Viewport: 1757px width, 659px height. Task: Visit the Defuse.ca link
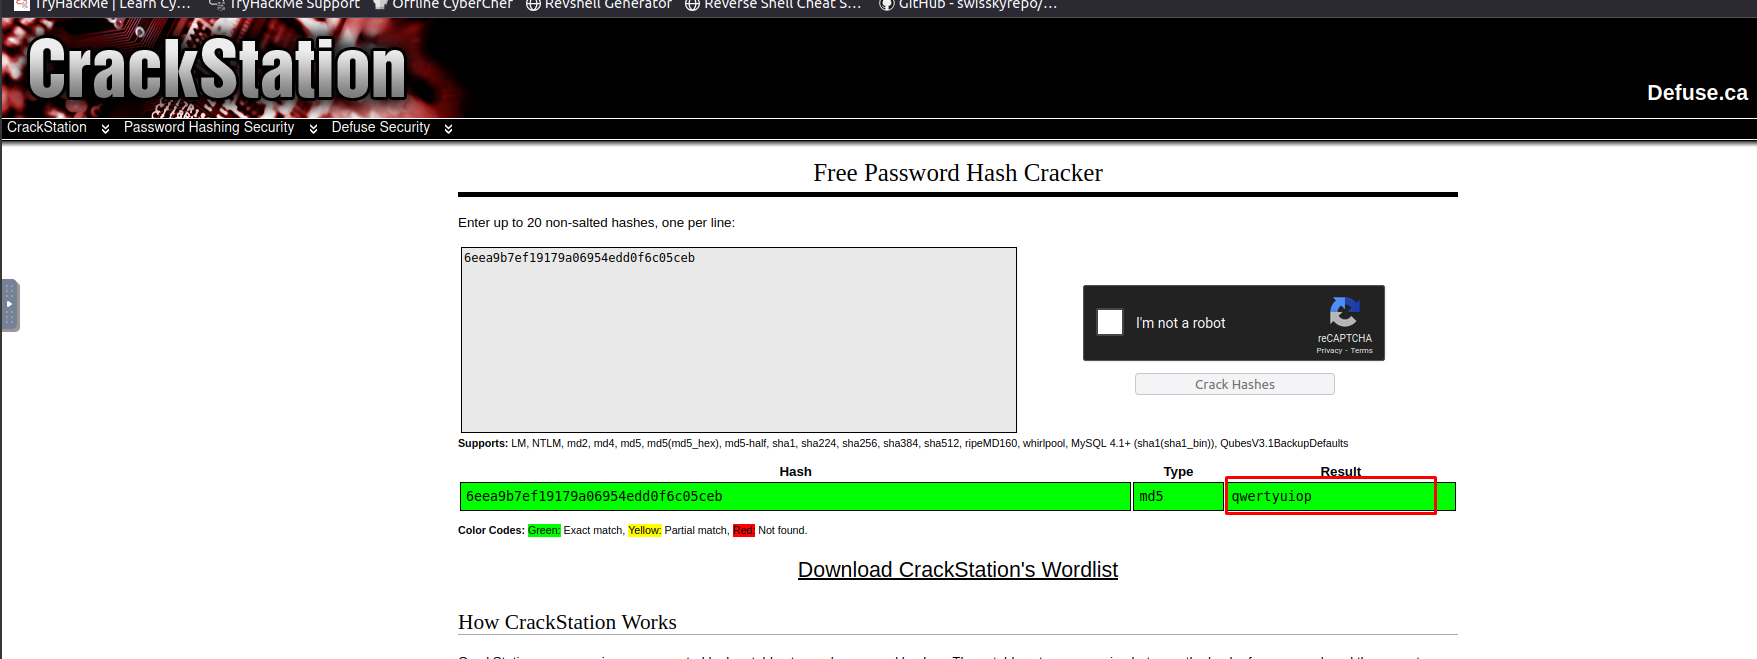(x=1697, y=93)
